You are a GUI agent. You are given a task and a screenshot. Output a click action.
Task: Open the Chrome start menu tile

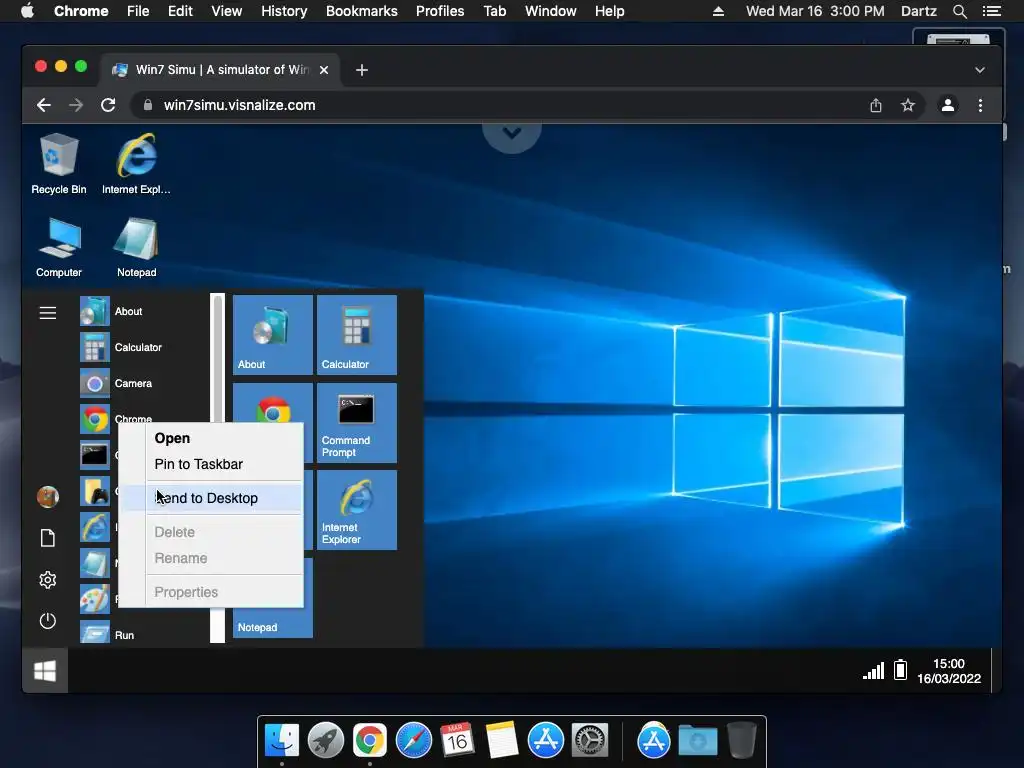tap(273, 403)
